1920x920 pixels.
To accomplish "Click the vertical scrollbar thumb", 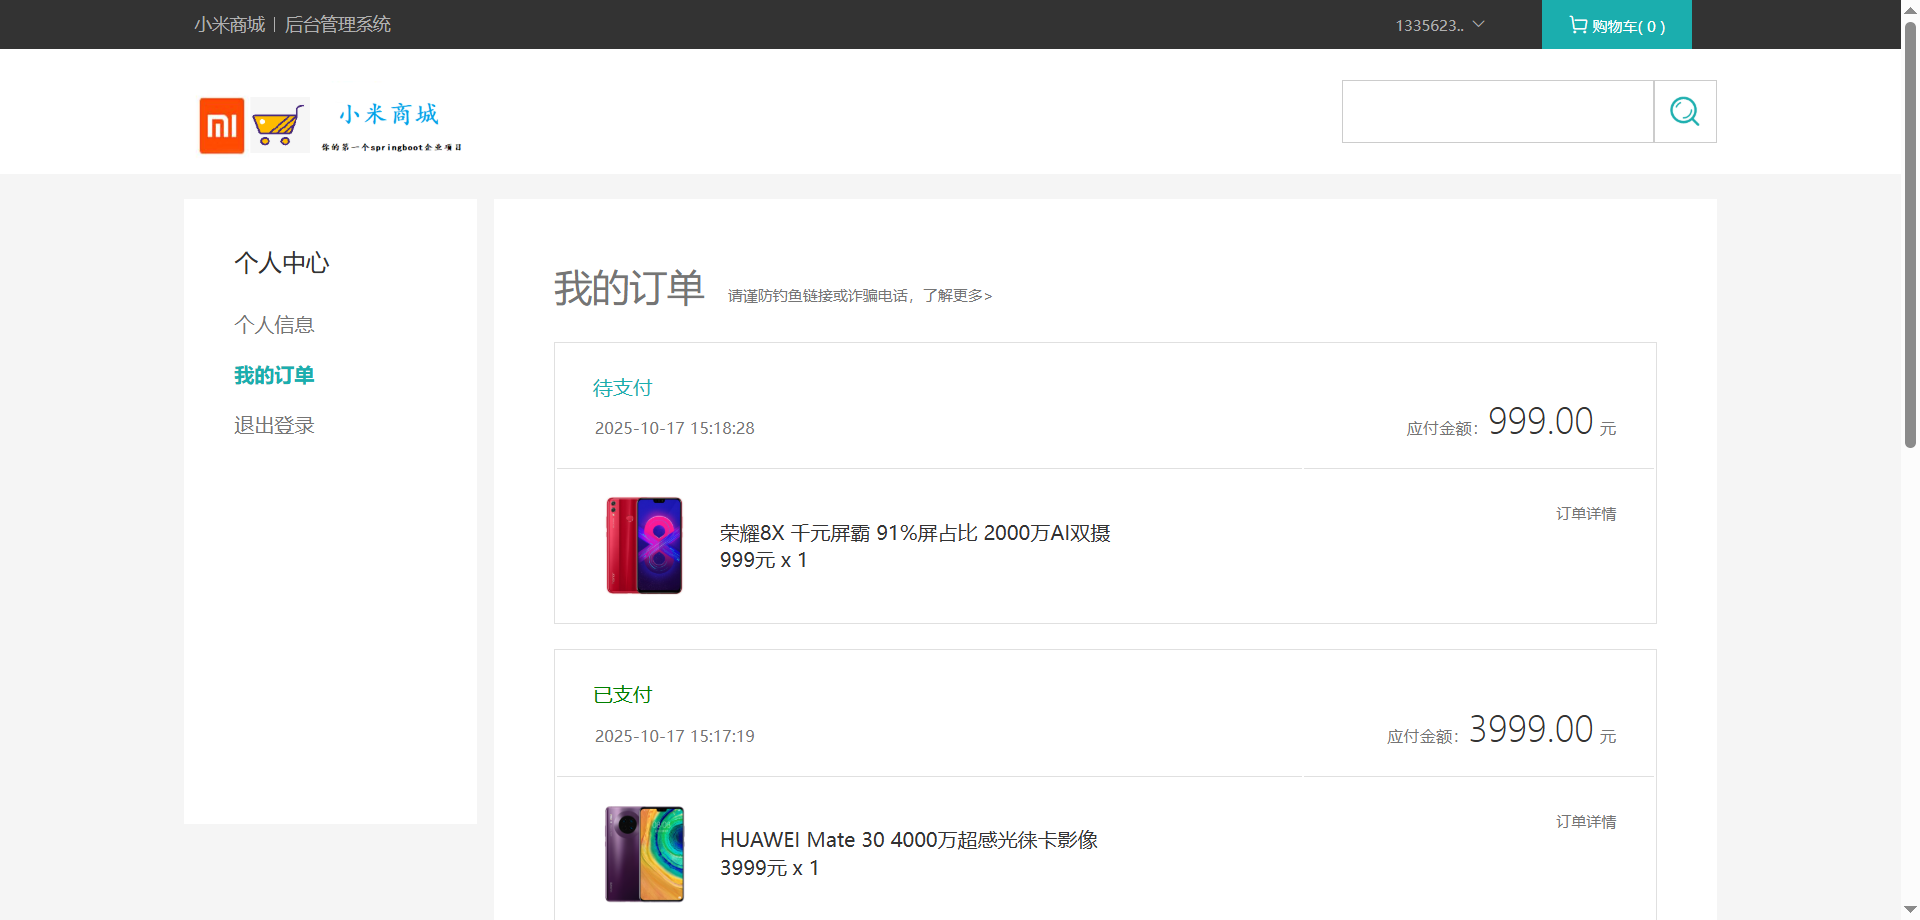I will coord(1910,235).
